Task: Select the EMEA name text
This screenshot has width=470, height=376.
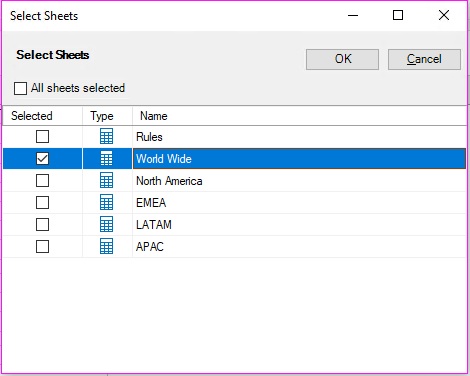Action: click(151, 203)
